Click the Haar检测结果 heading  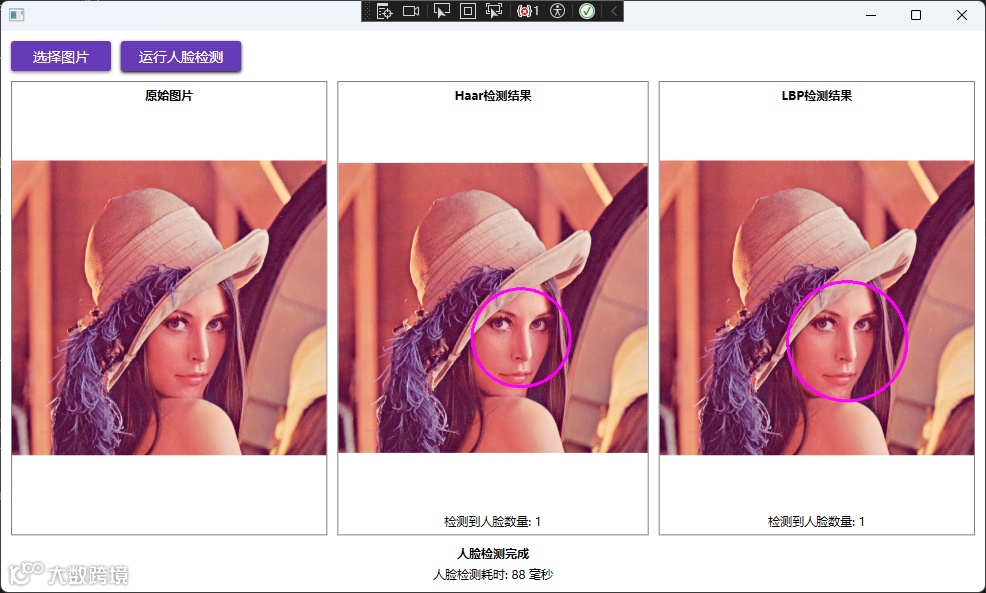coord(493,96)
